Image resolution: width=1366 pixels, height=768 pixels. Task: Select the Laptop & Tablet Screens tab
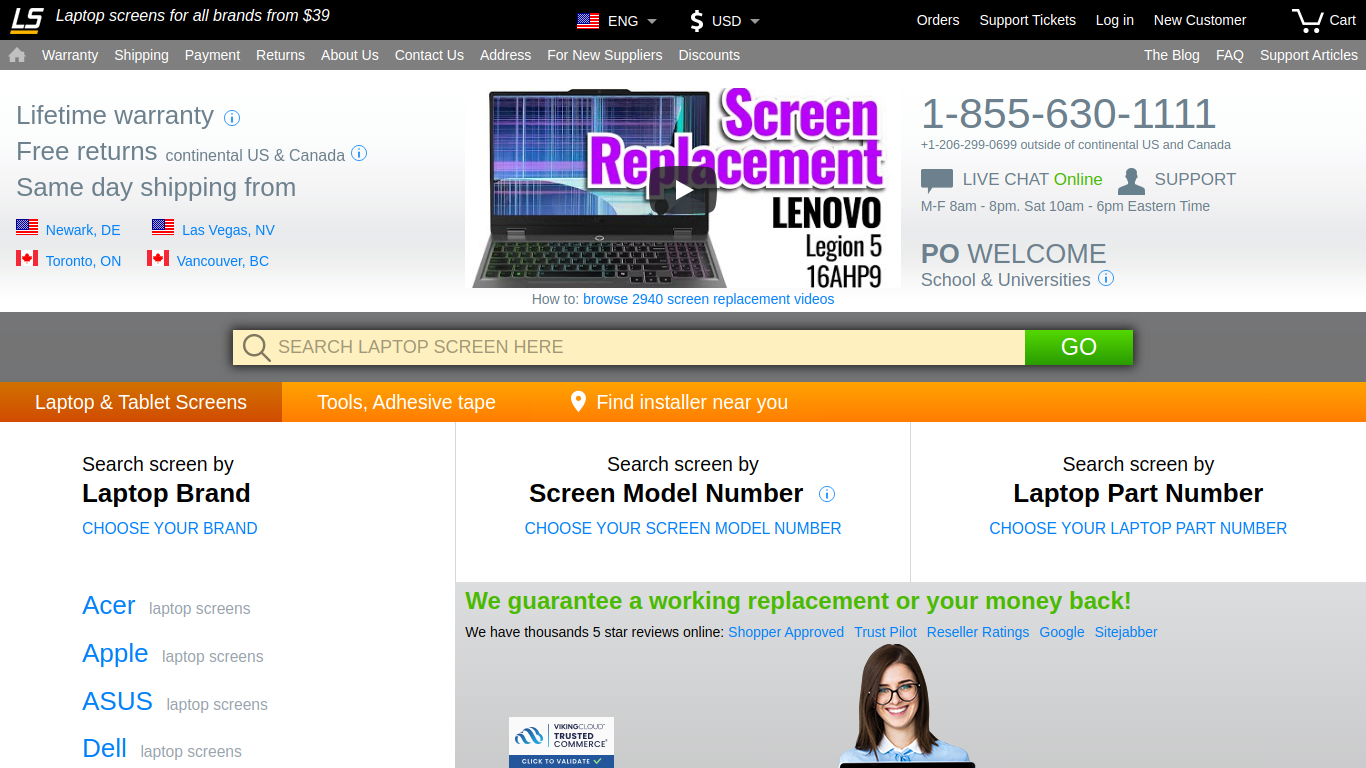[x=141, y=402]
